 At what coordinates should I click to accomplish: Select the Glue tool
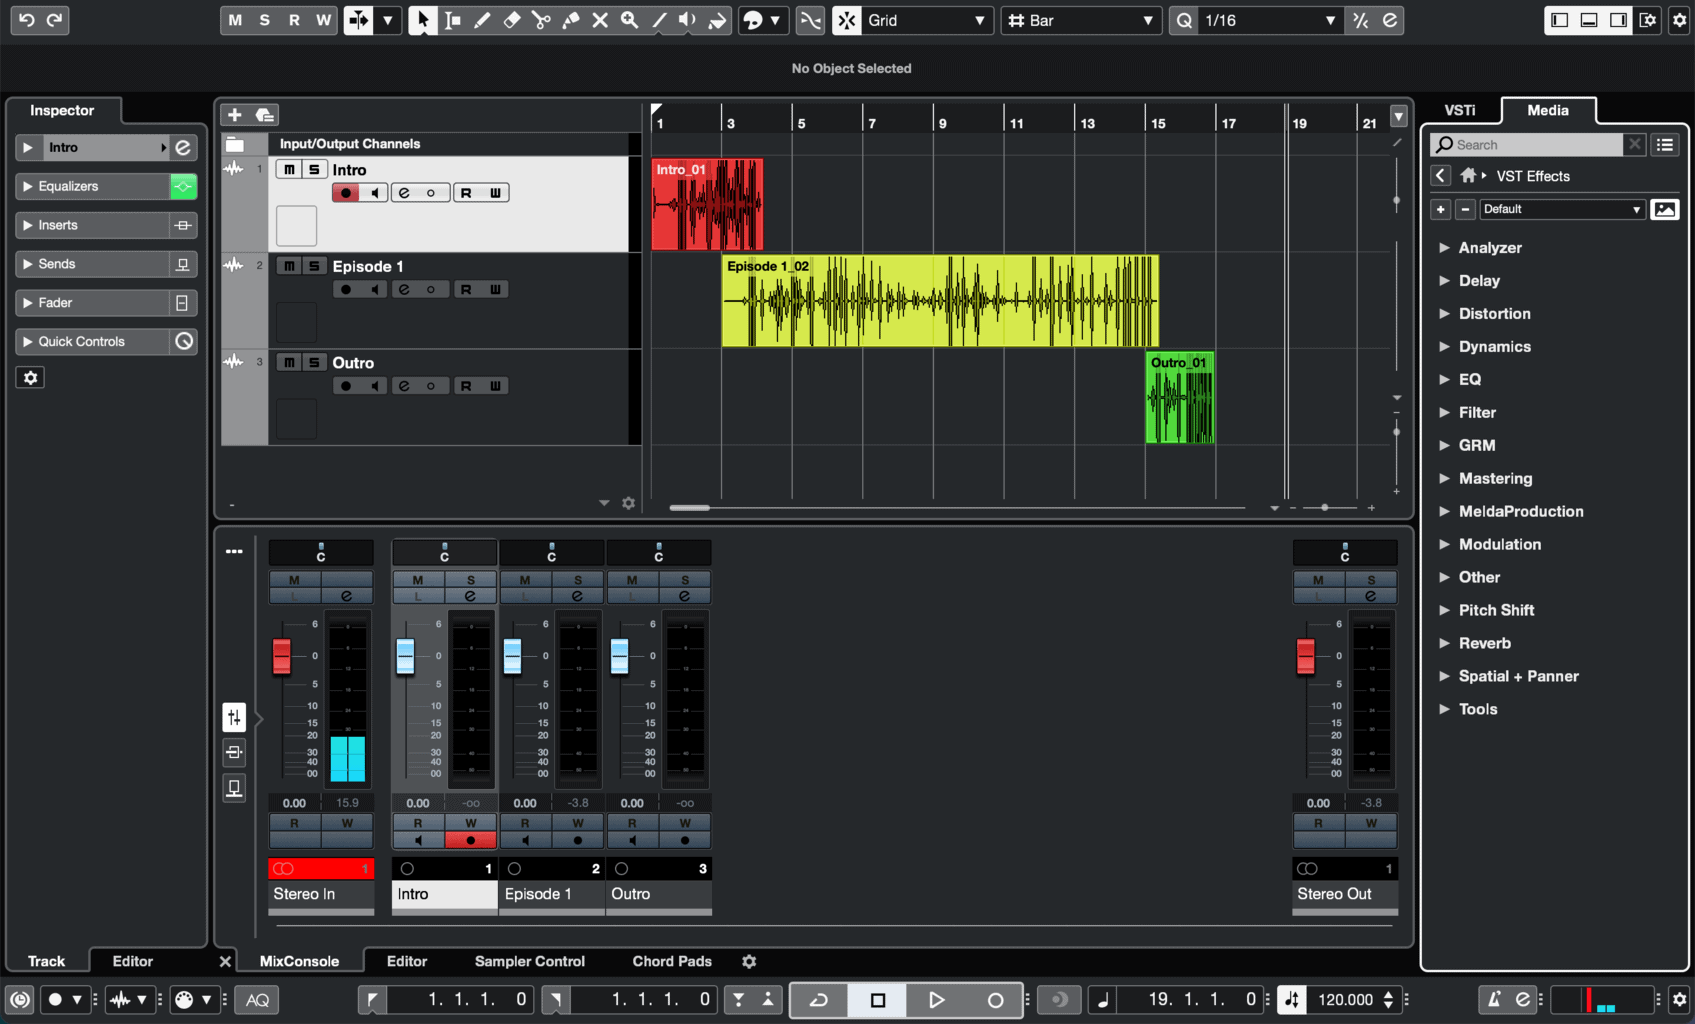coord(571,20)
